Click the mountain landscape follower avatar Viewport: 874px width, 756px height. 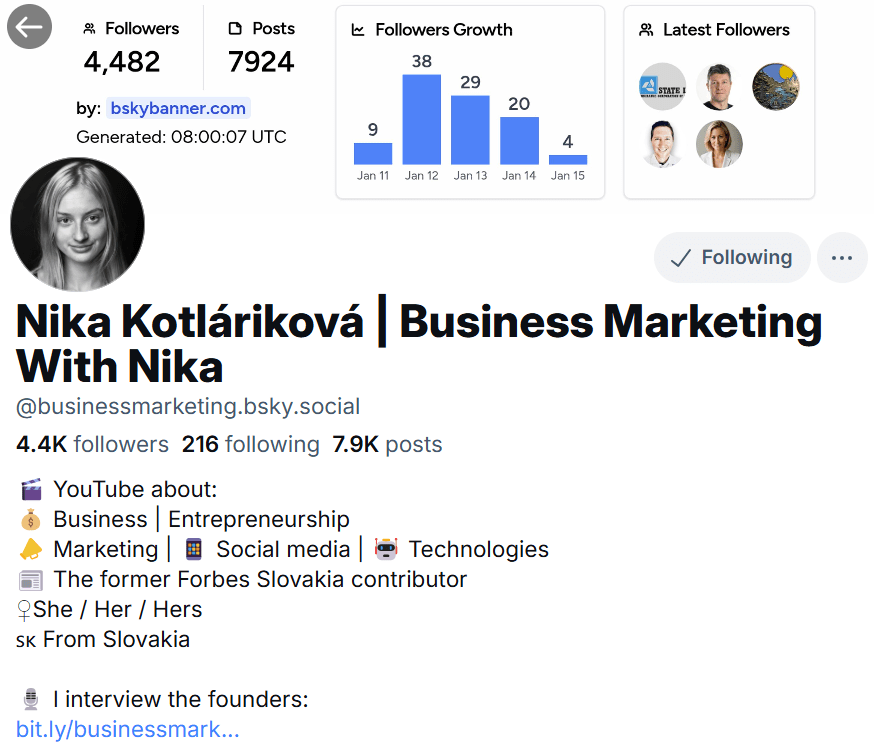(x=776, y=86)
